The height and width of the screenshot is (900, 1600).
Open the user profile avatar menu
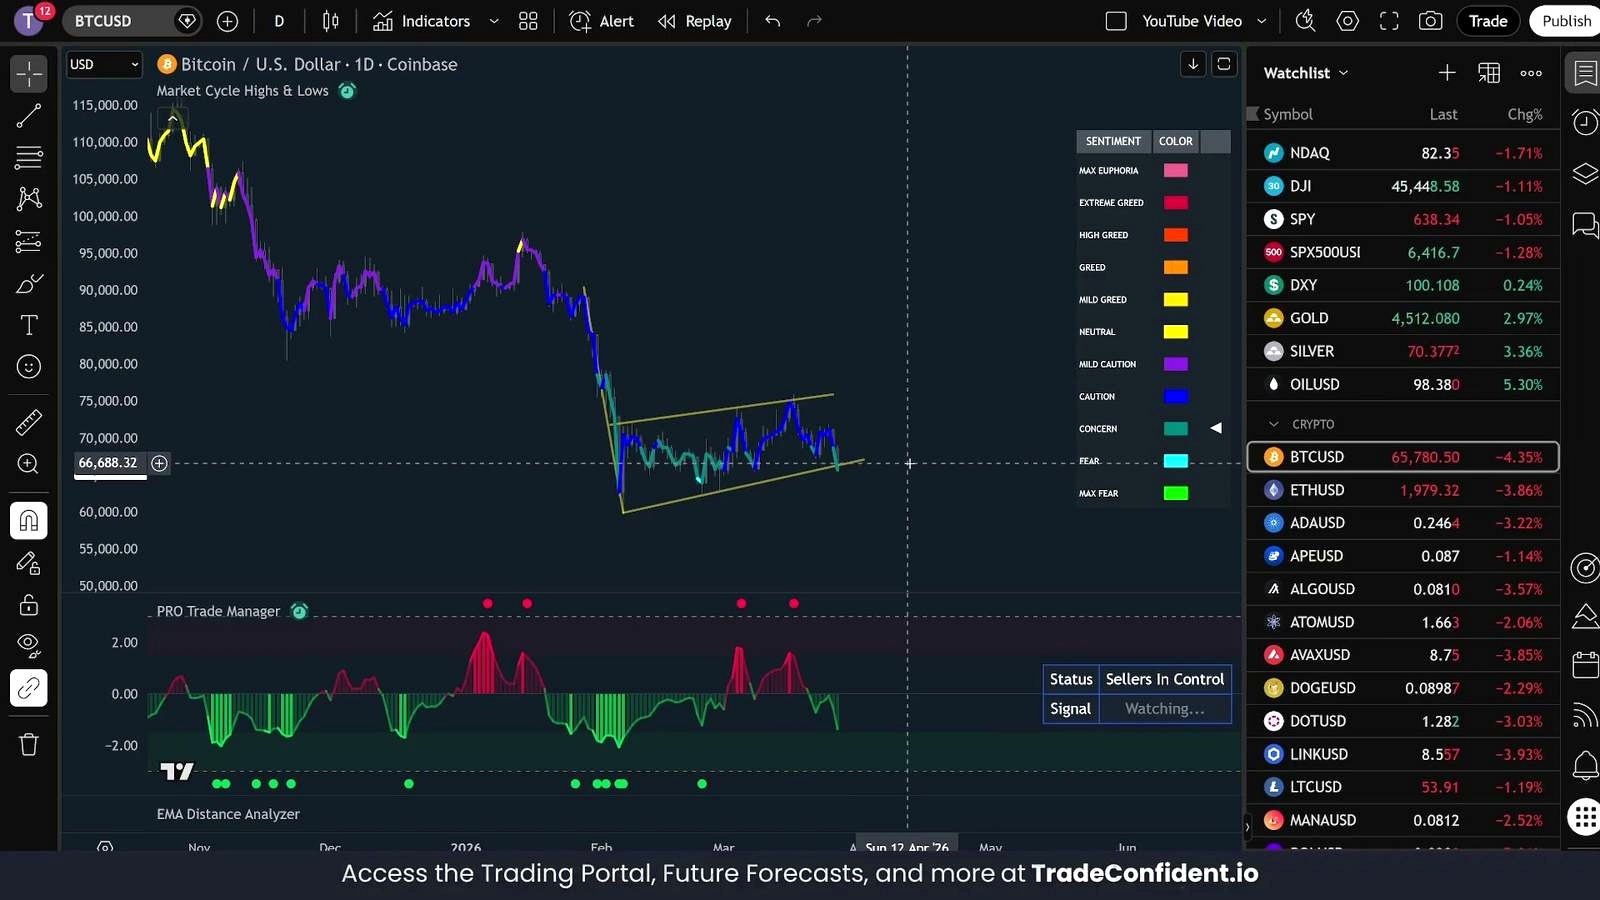[x=29, y=20]
